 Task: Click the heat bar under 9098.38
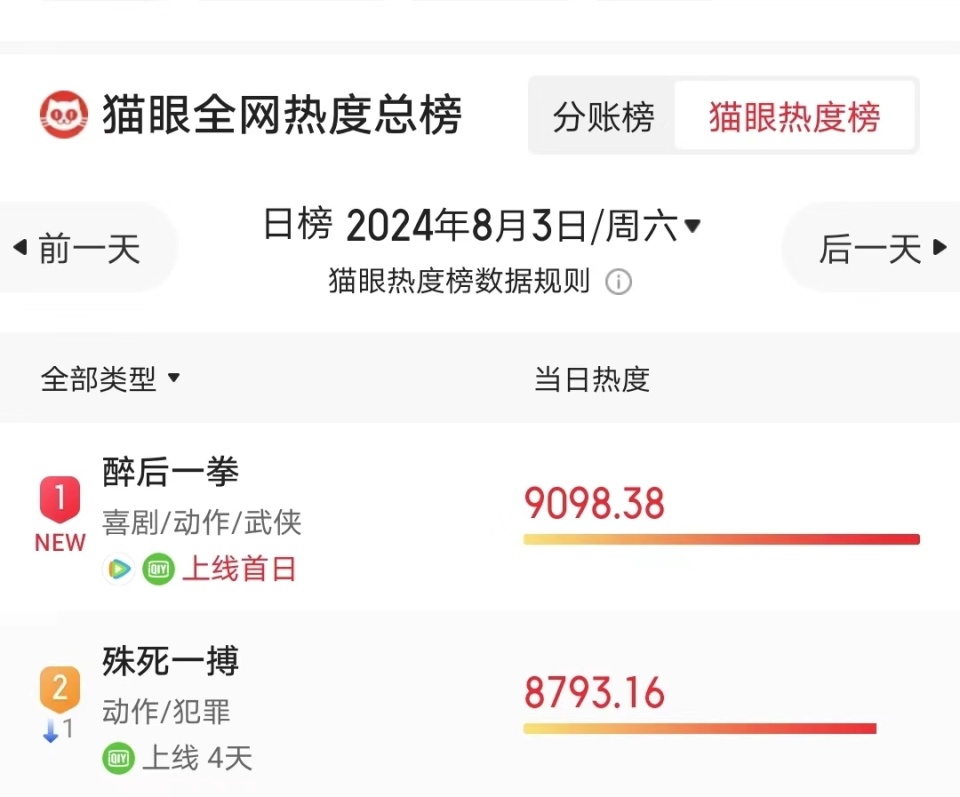point(720,539)
